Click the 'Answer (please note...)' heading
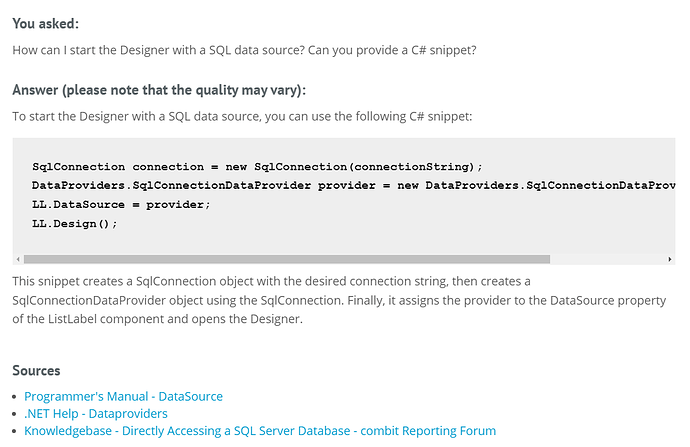690x447 pixels. (159, 90)
